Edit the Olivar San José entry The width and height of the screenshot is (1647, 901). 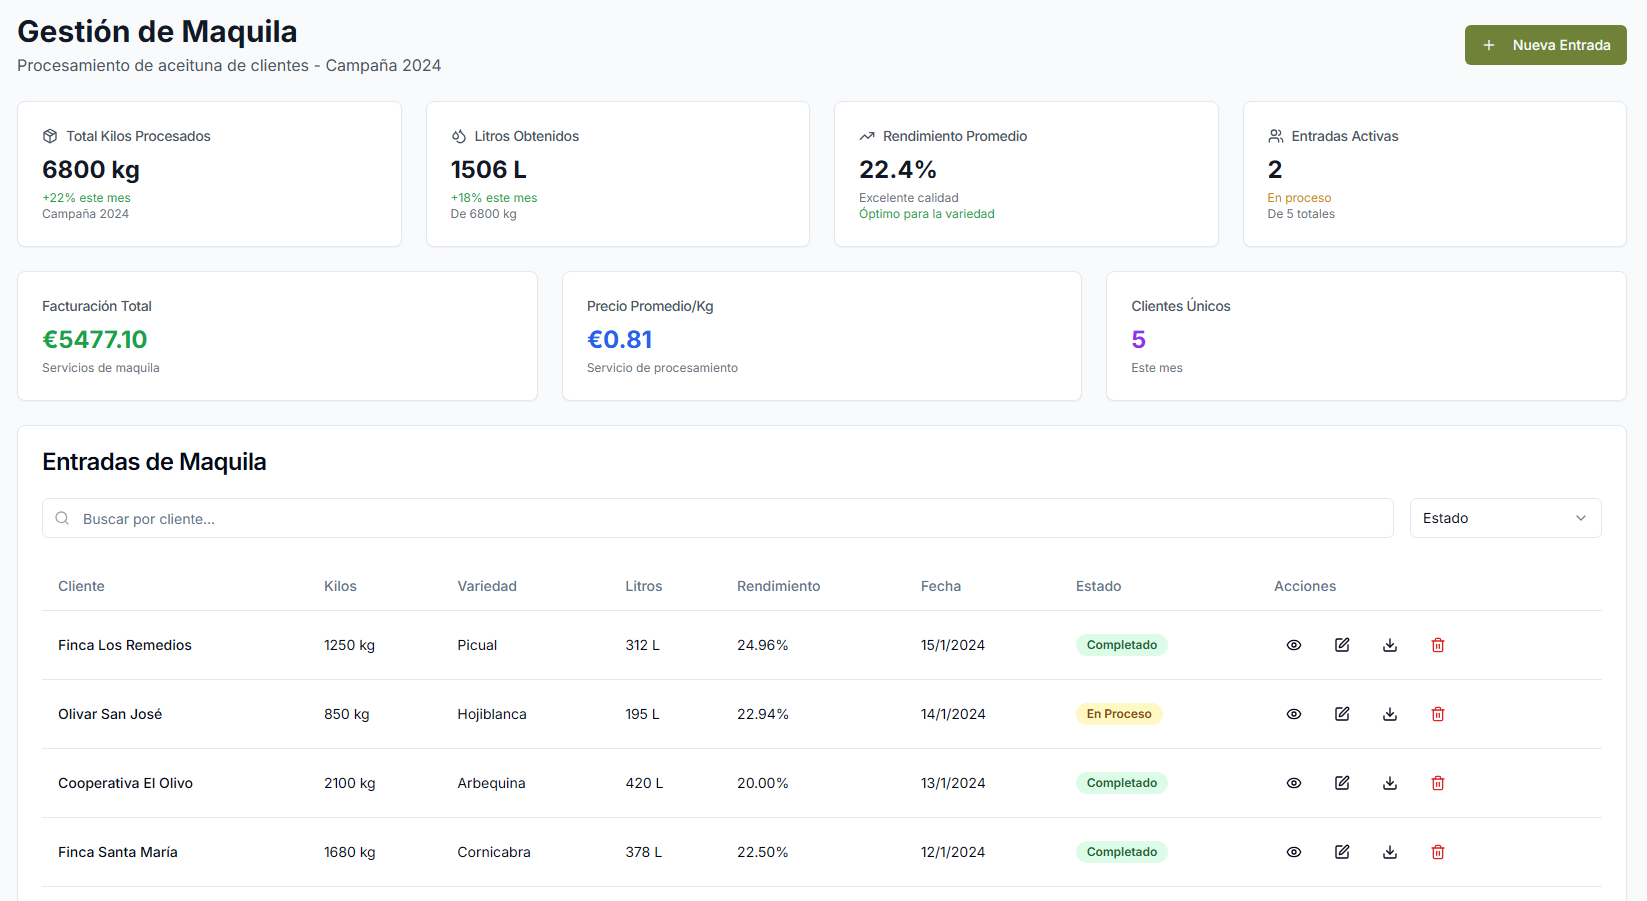(x=1342, y=714)
